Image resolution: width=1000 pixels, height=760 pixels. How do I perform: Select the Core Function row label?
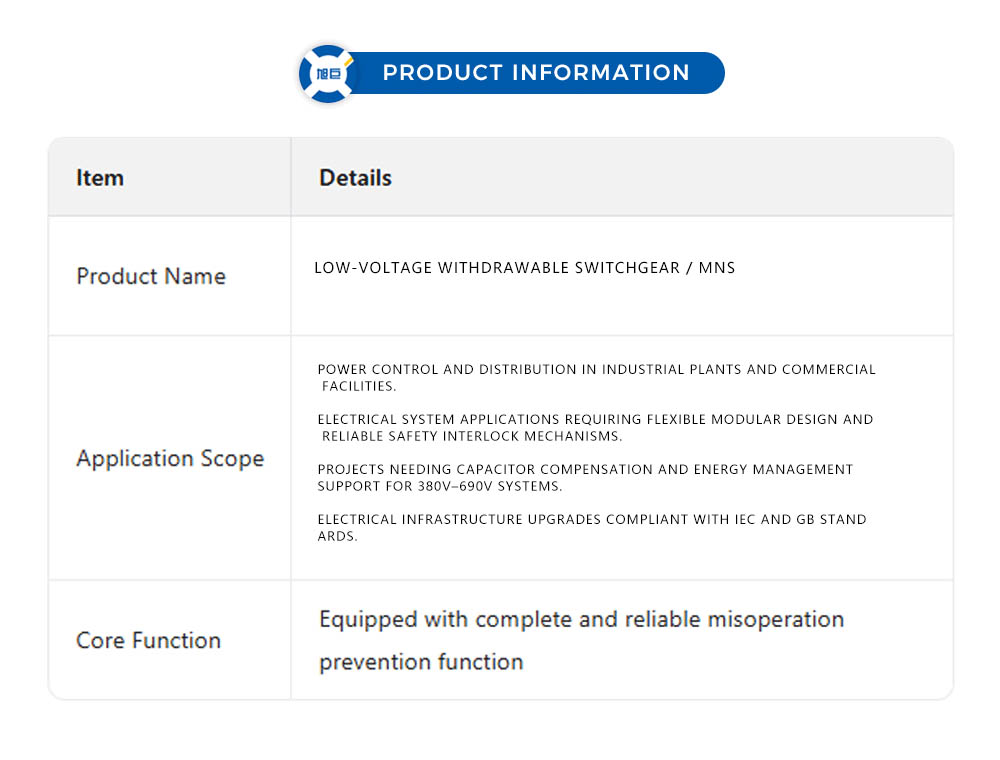(148, 640)
